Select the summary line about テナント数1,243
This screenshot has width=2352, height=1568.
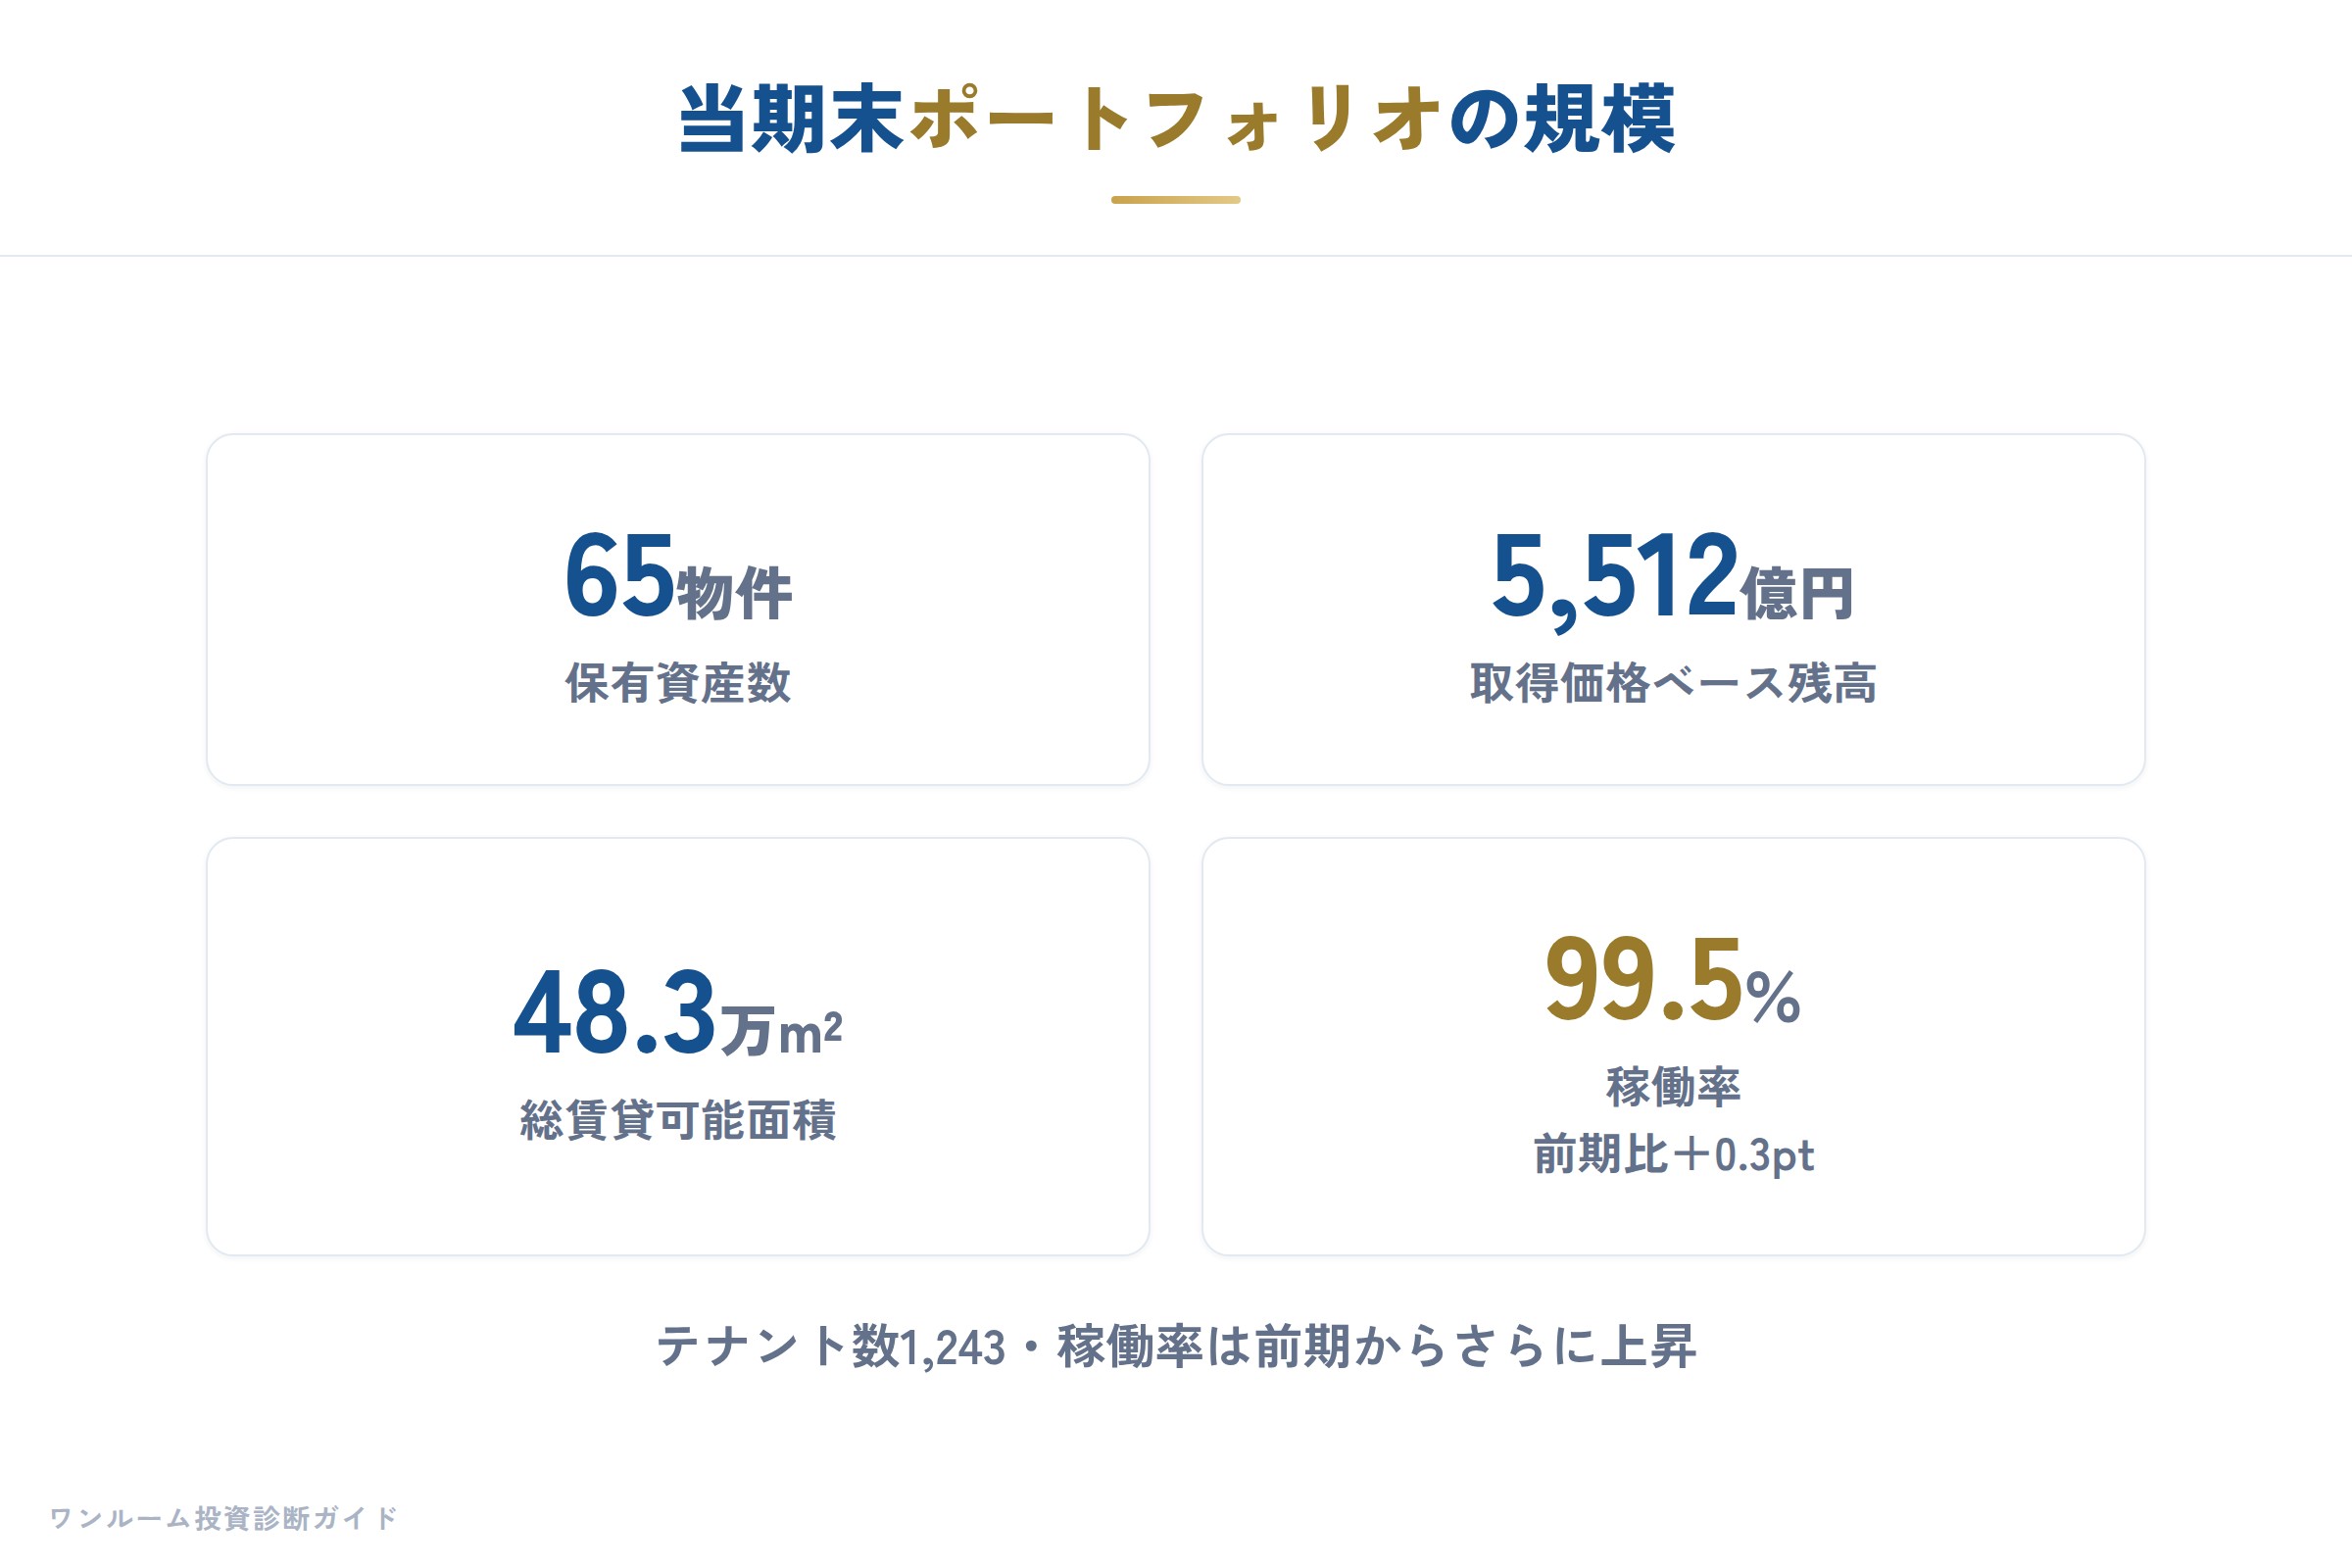click(x=1176, y=1346)
